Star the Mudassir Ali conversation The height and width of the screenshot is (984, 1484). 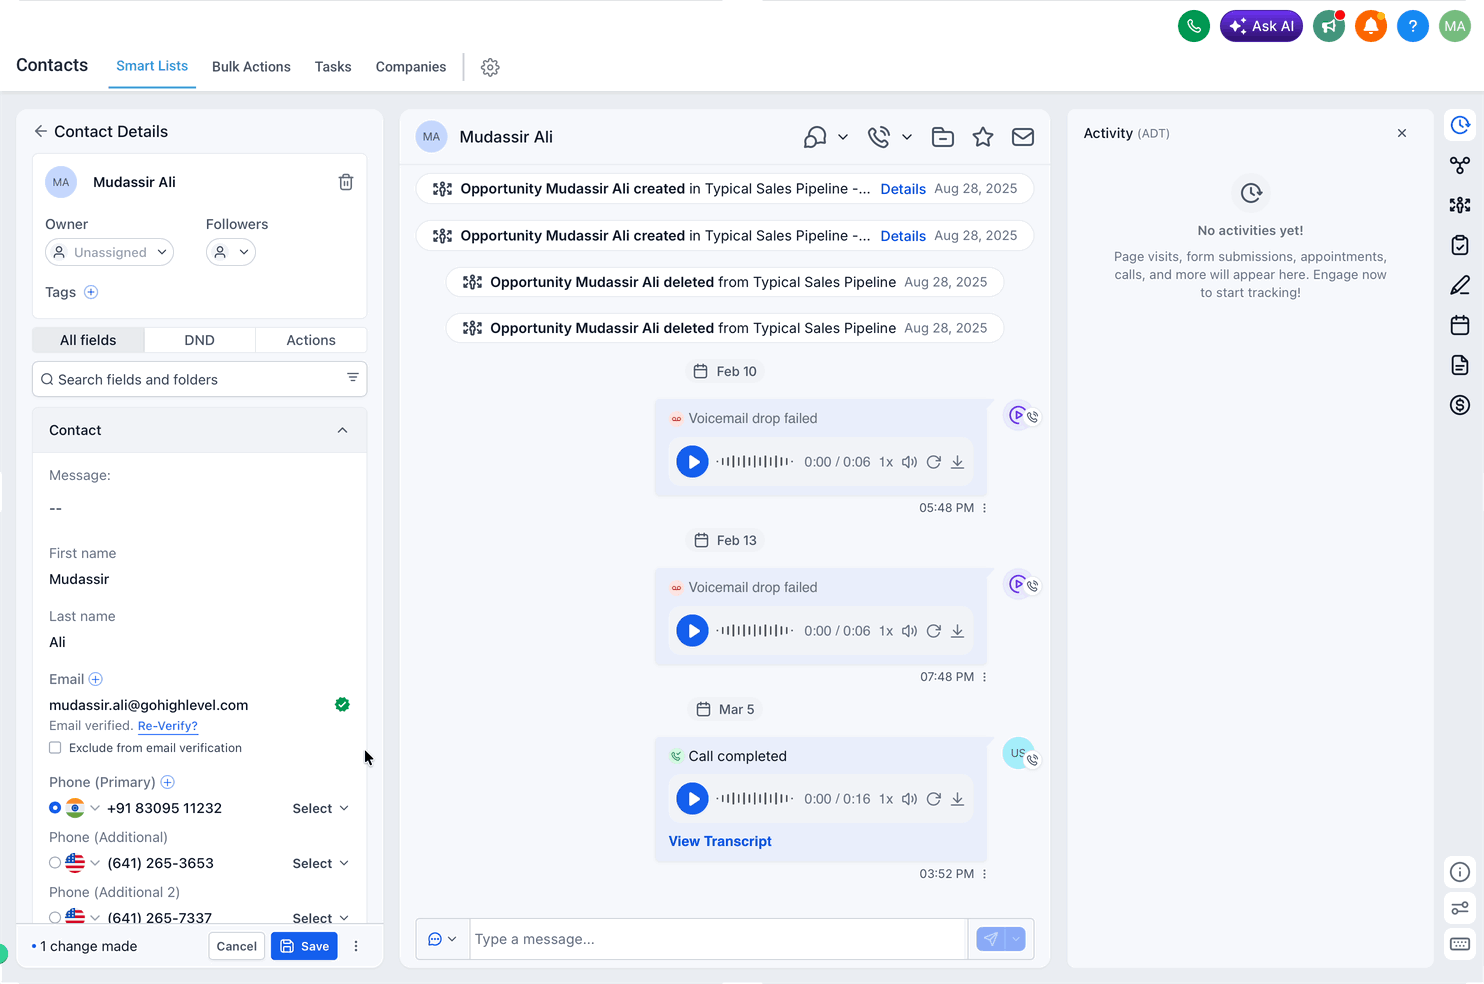(x=983, y=137)
